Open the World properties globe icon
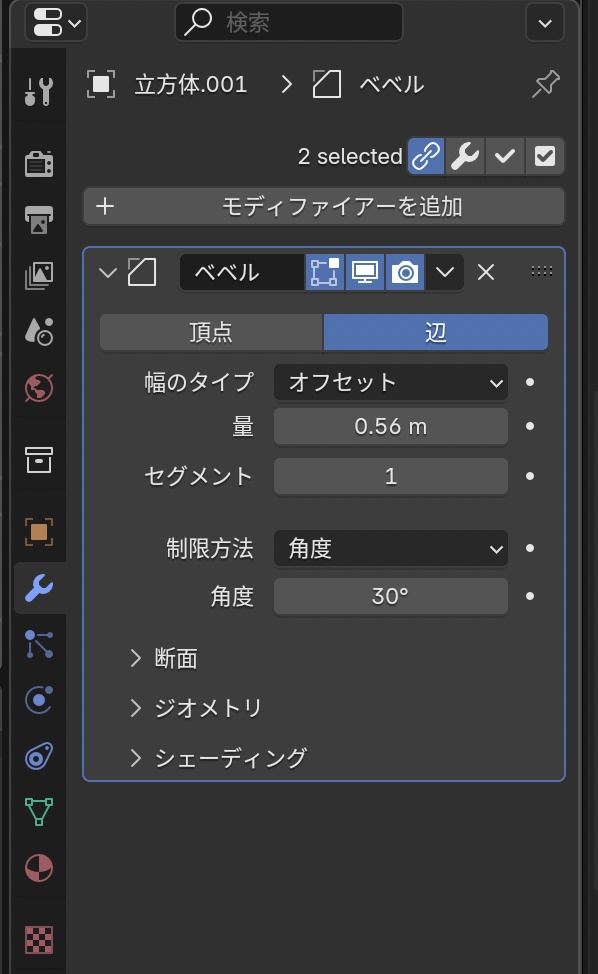This screenshot has width=598, height=974. click(39, 388)
